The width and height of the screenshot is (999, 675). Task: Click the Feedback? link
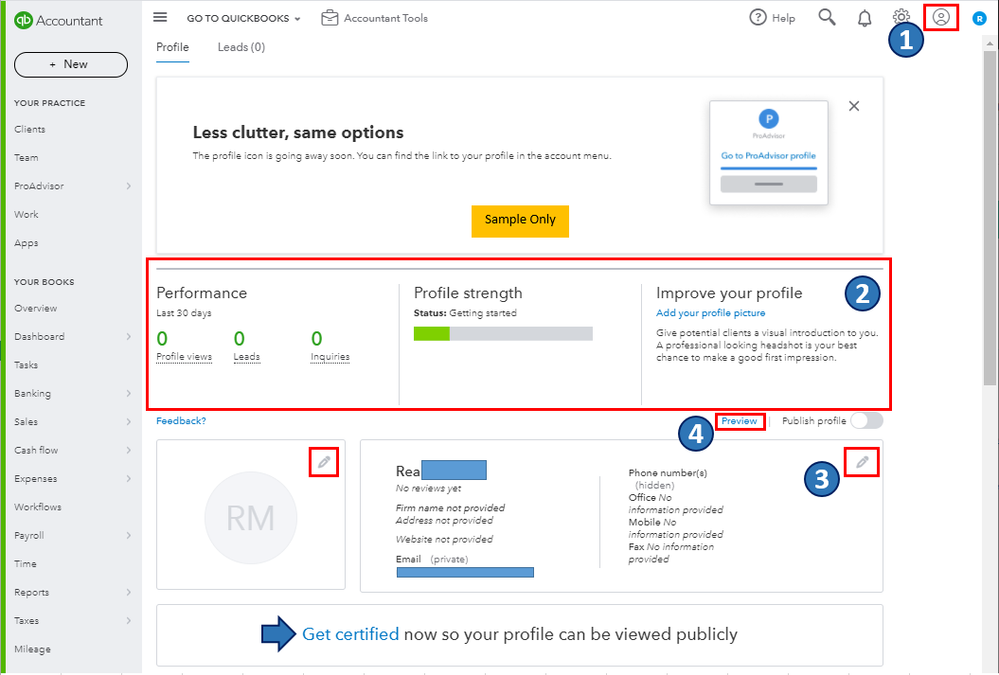click(181, 421)
